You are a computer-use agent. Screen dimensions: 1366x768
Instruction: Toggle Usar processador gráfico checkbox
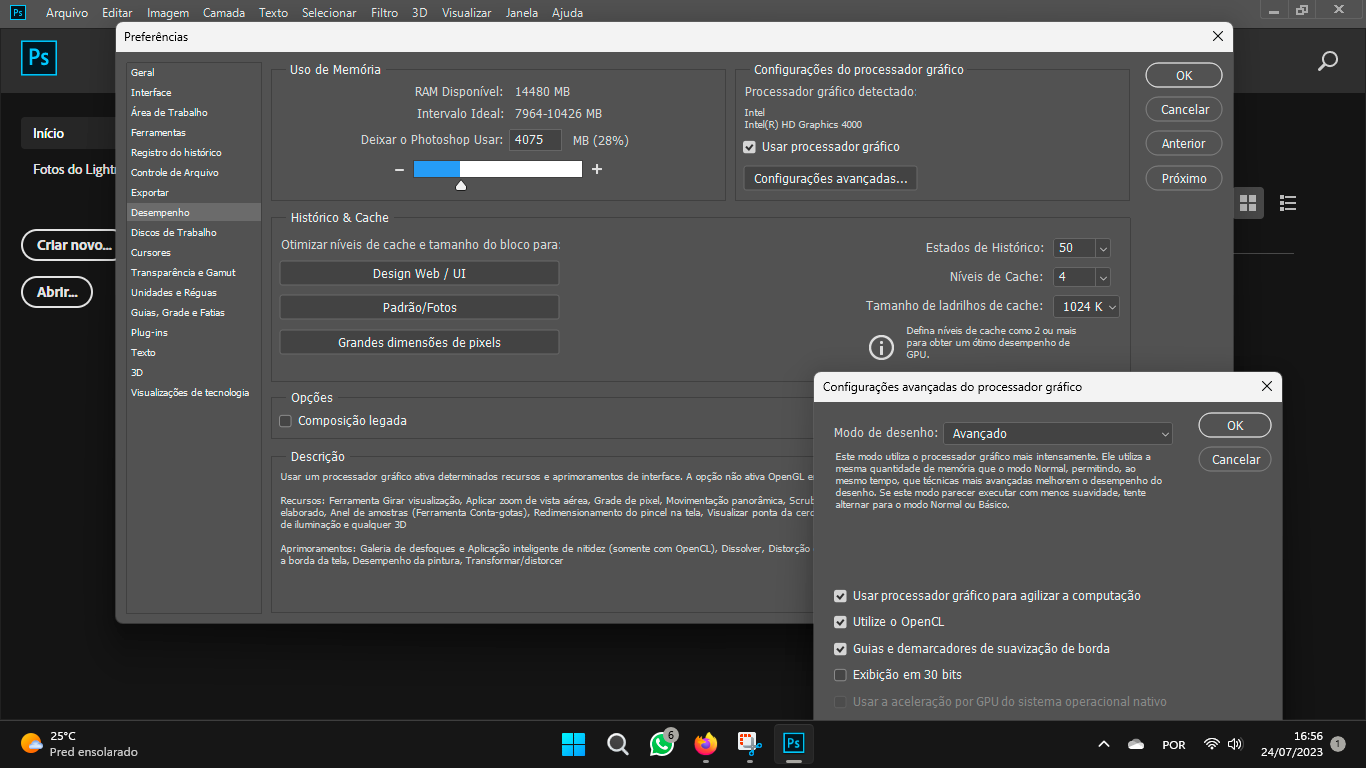click(749, 147)
